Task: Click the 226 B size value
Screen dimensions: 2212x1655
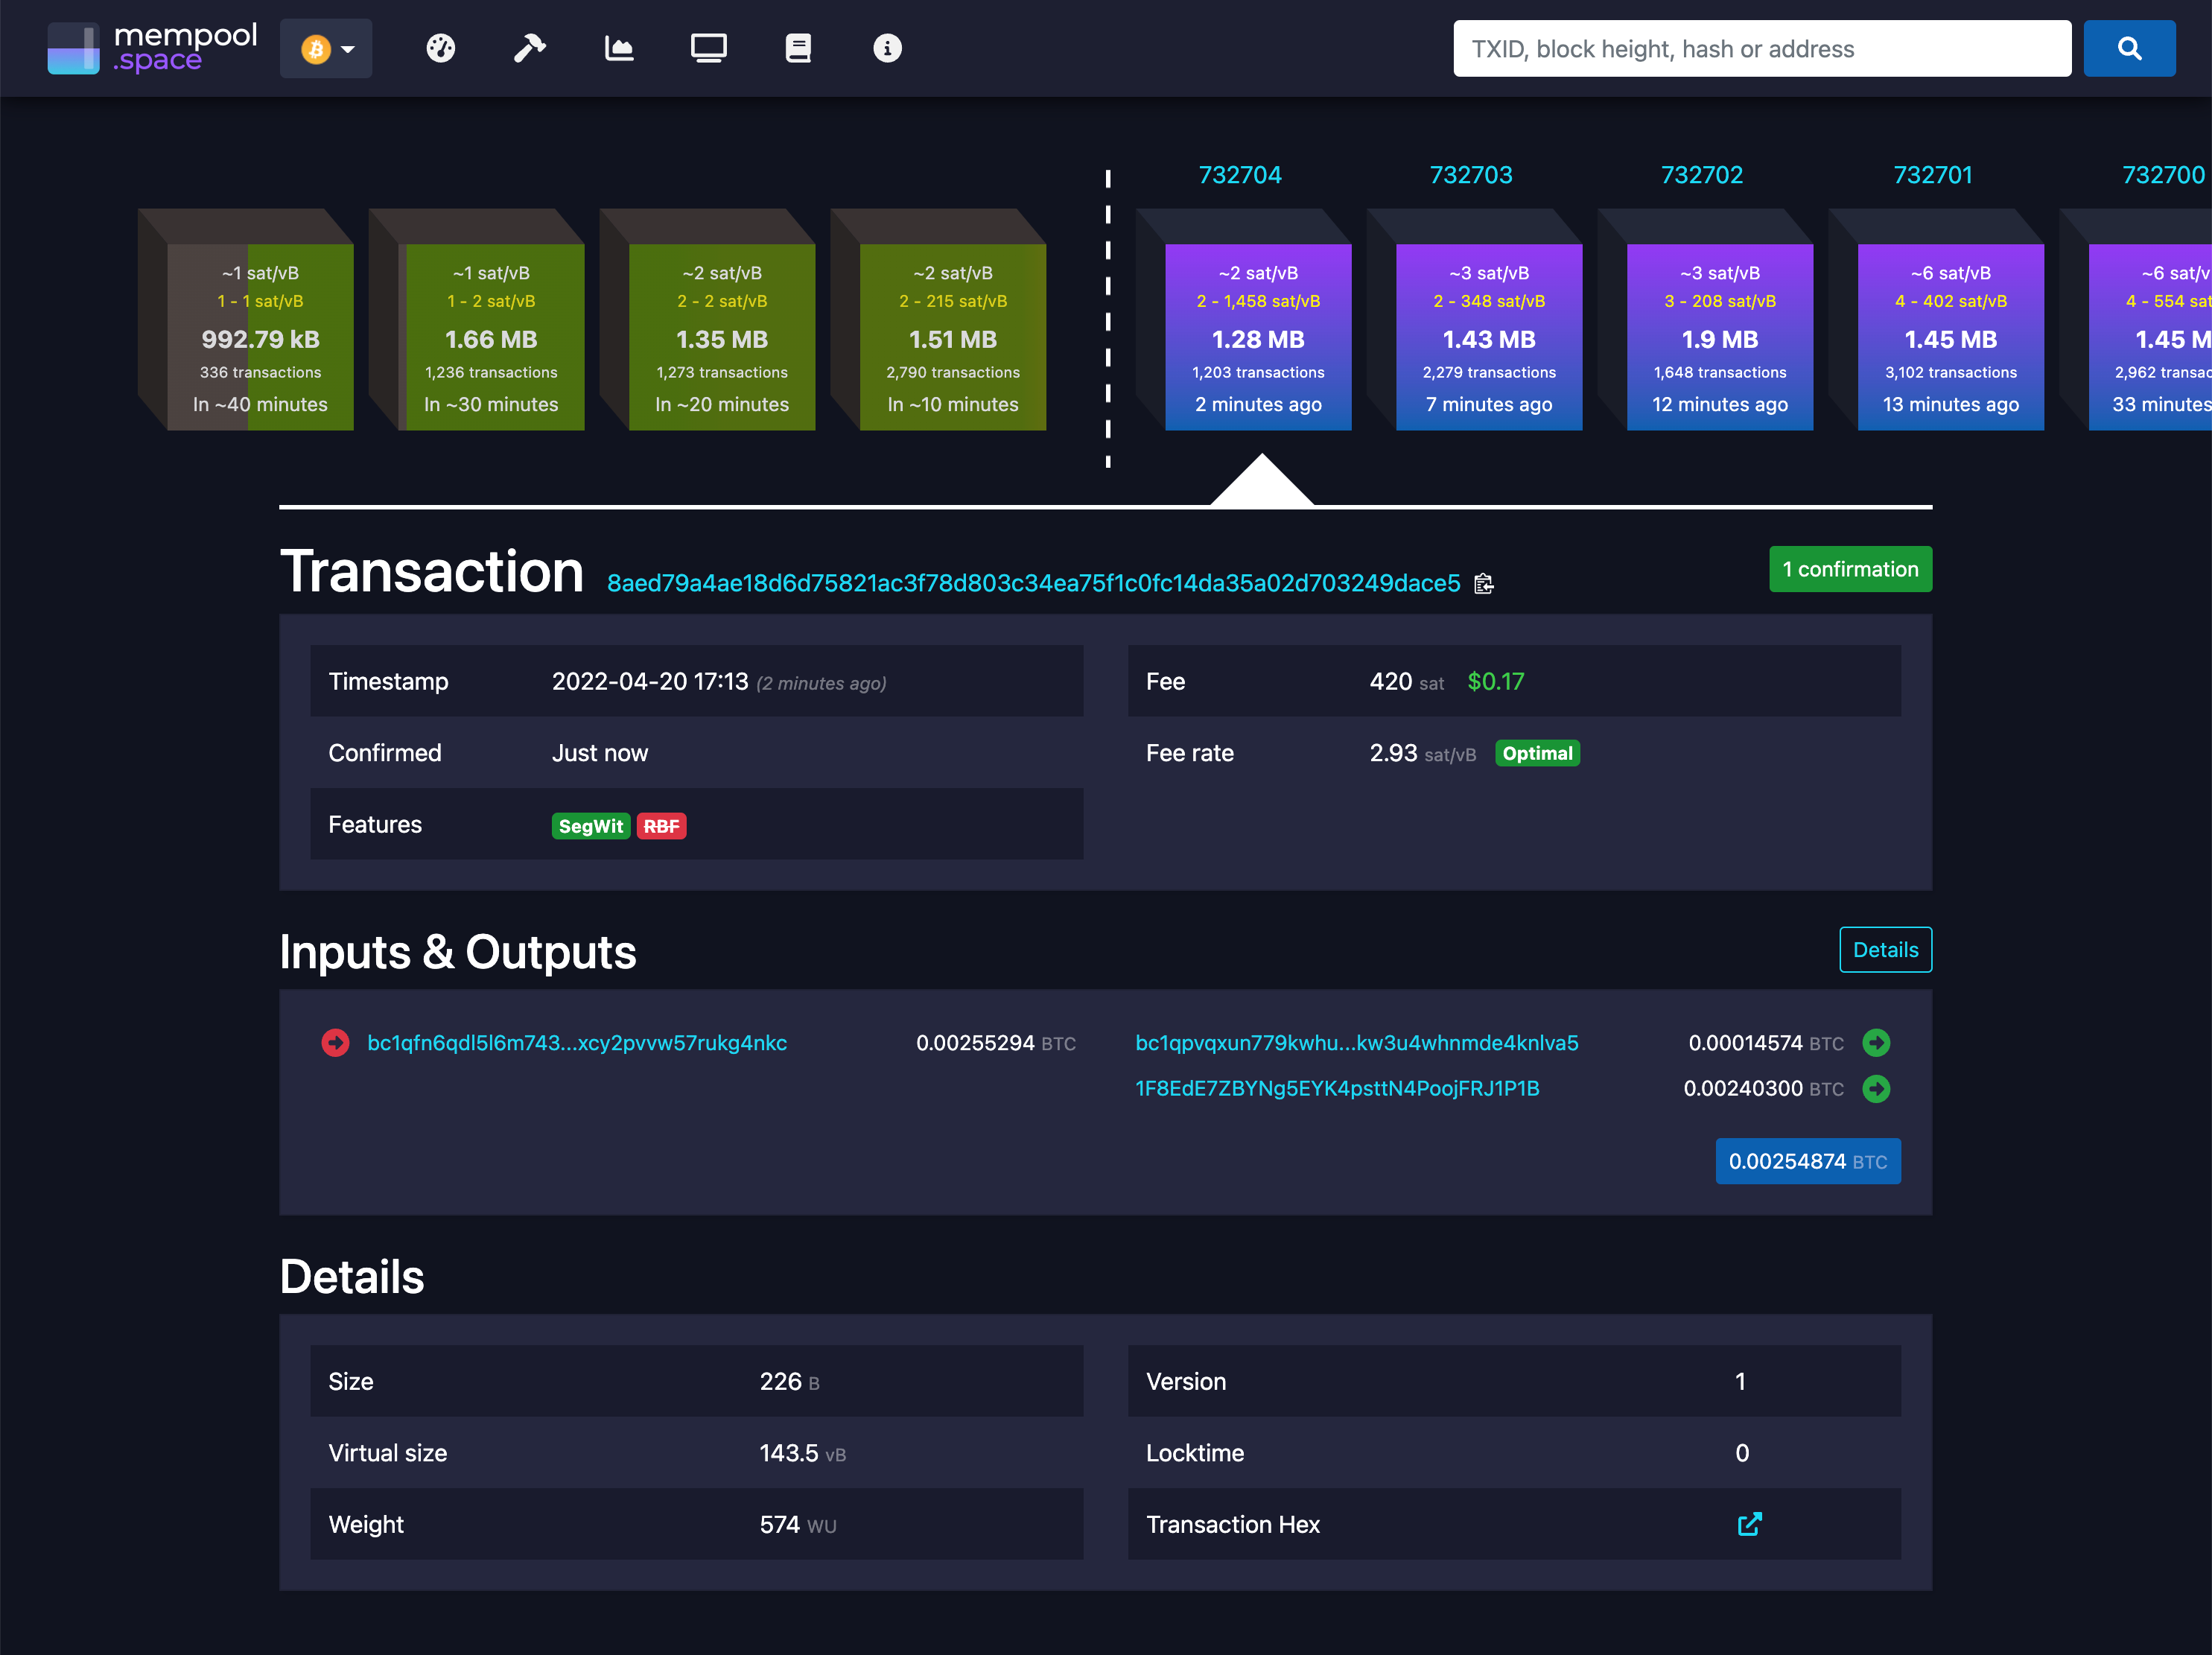Action: click(790, 1381)
